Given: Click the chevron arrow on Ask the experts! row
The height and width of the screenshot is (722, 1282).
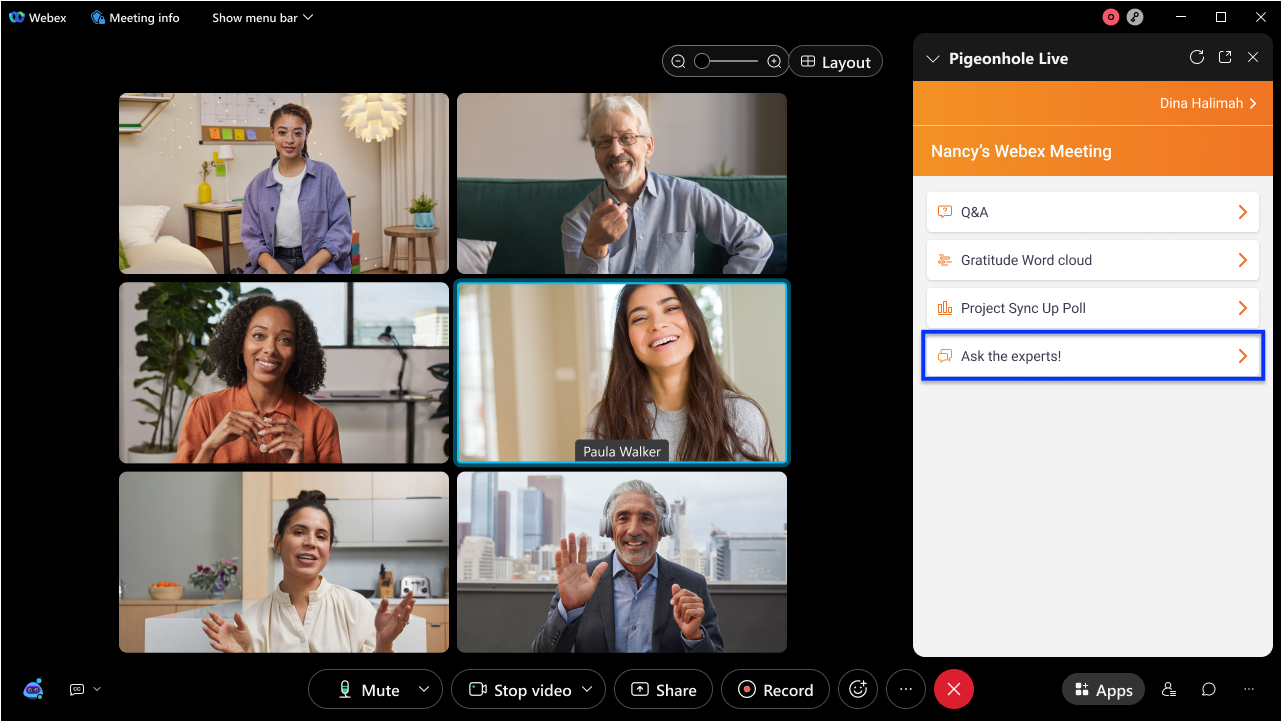Looking at the screenshot, I should (x=1243, y=356).
